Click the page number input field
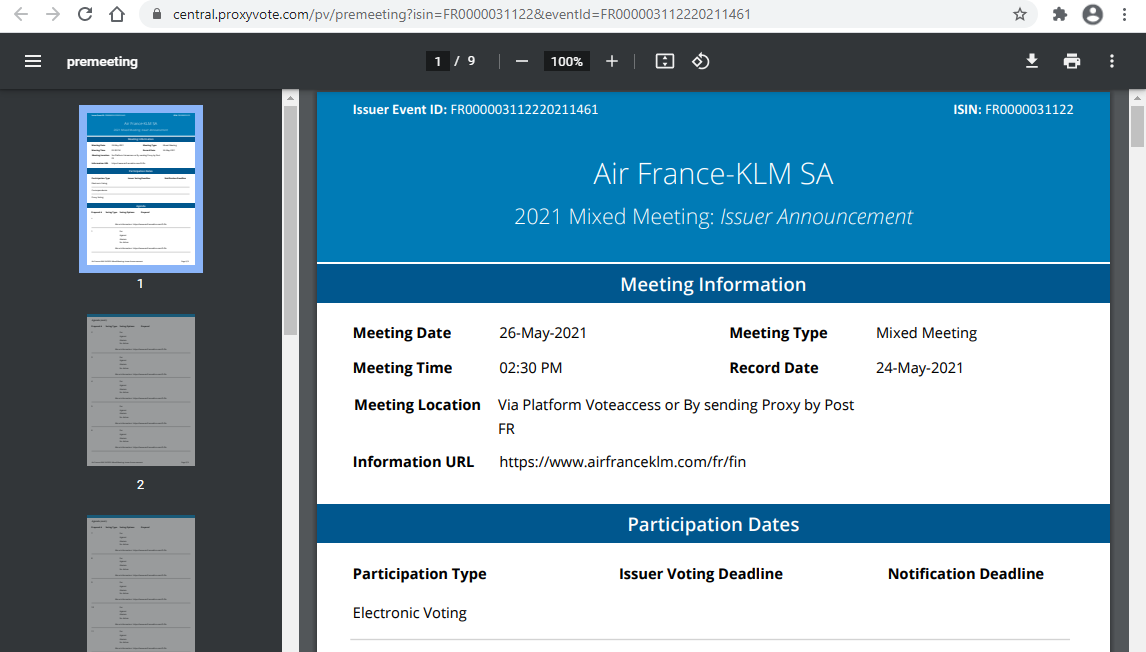This screenshot has height=652, width=1146. click(437, 61)
